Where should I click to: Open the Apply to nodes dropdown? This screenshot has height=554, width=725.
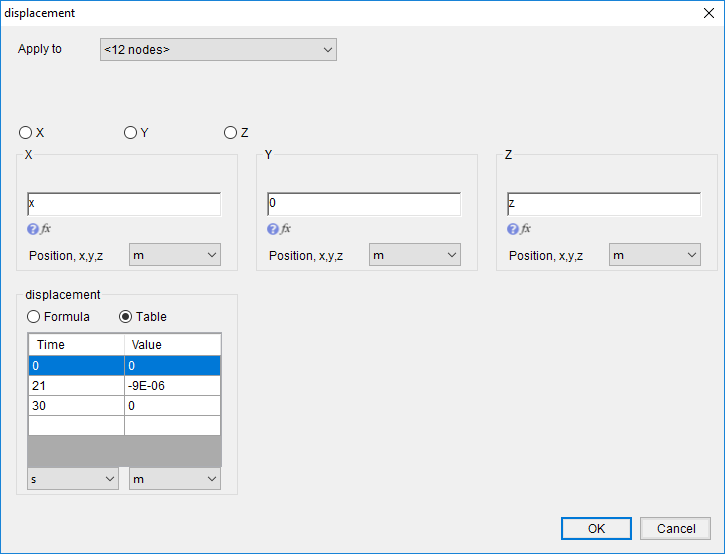pos(218,49)
